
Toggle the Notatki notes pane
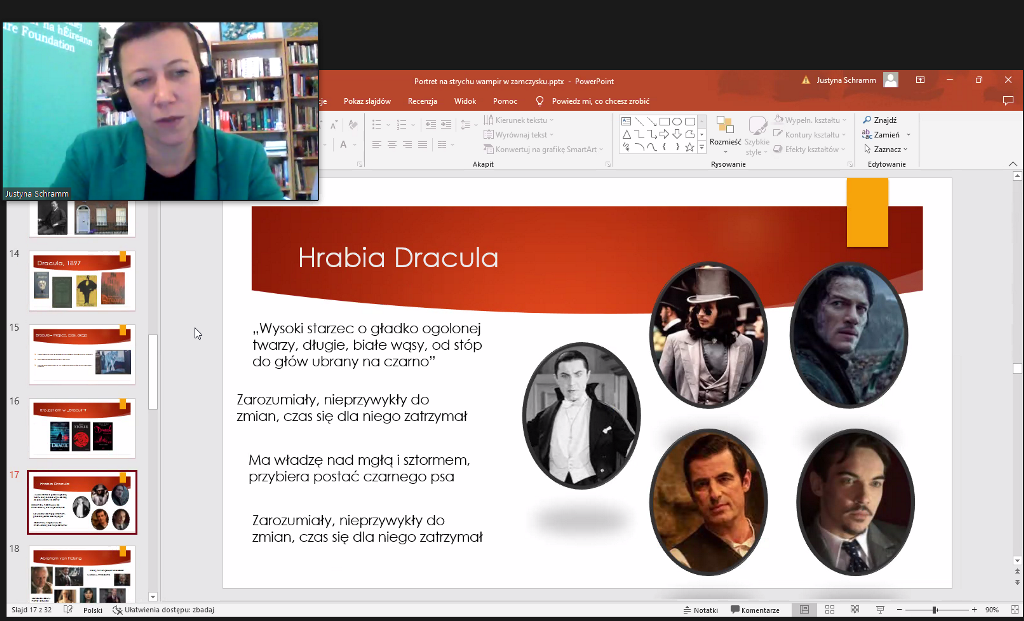tap(700, 609)
